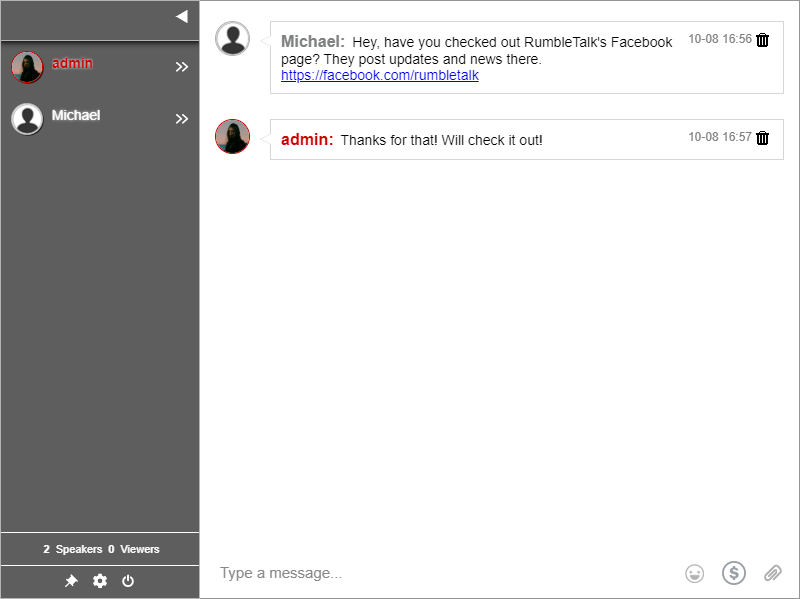Viewport: 800px width, 599px height.
Task: Expand options arrows next to admin
Action: coord(182,67)
